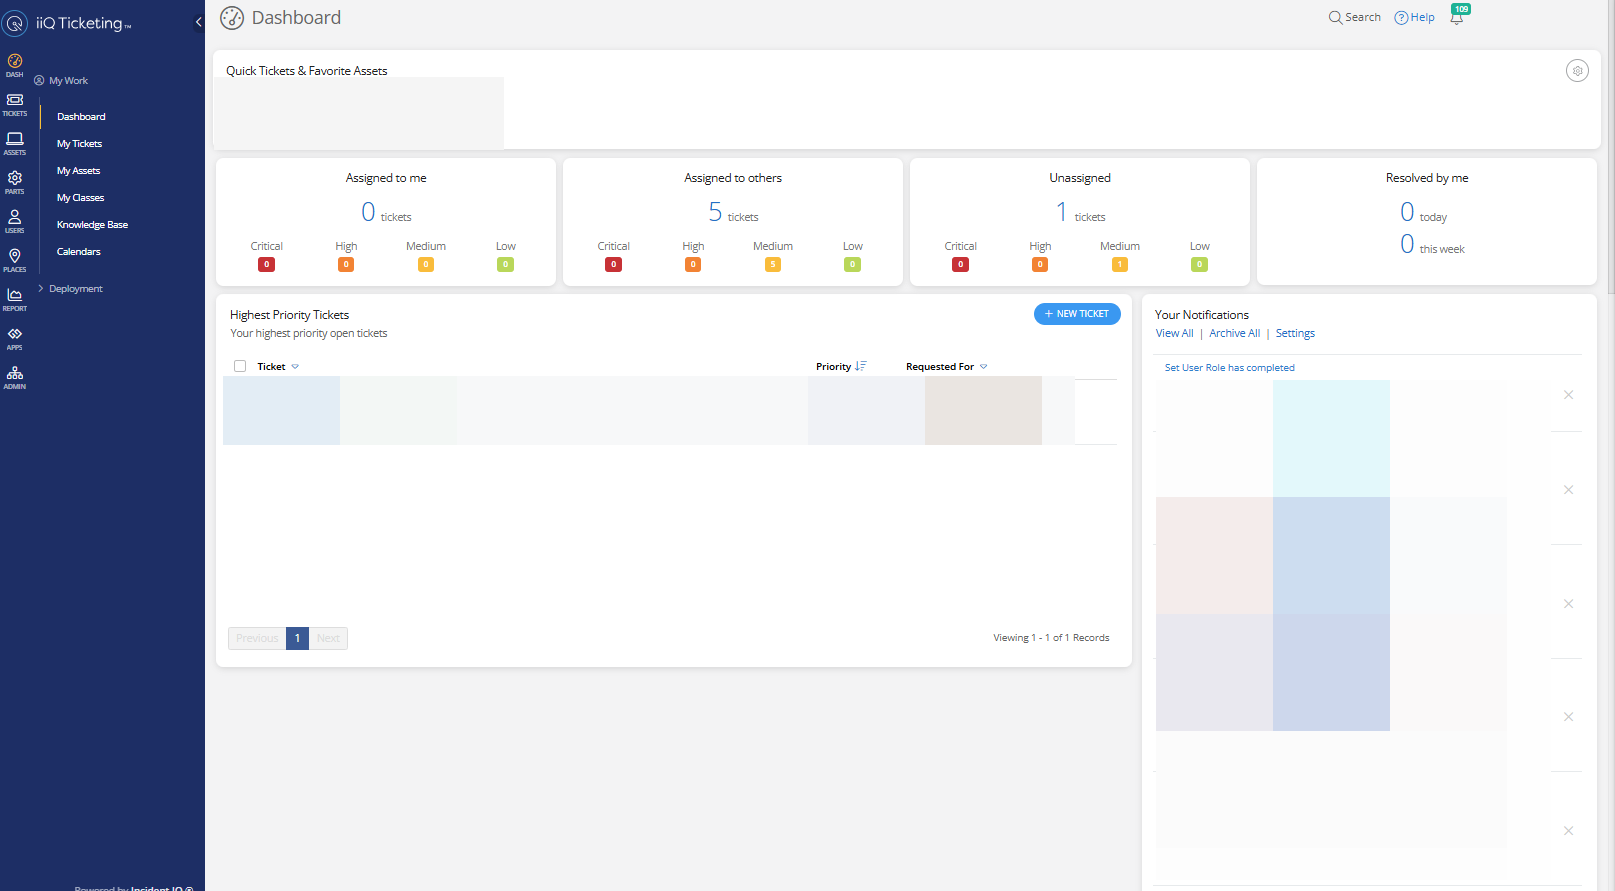Image resolution: width=1615 pixels, height=891 pixels.
Task: Open Knowledge Base menu item
Action: (92, 225)
